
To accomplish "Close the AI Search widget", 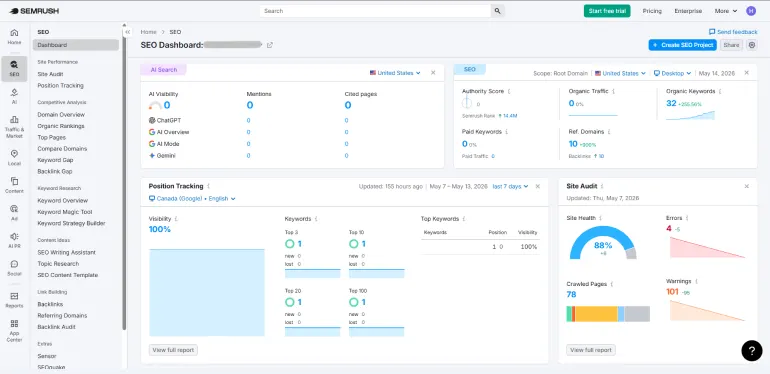I will click(x=433, y=73).
